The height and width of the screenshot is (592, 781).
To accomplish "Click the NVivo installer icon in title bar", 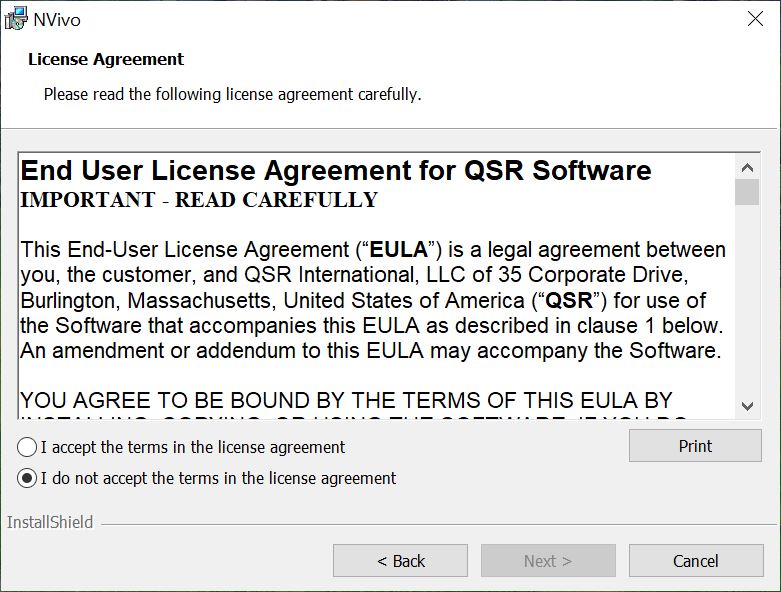I will click(15, 19).
